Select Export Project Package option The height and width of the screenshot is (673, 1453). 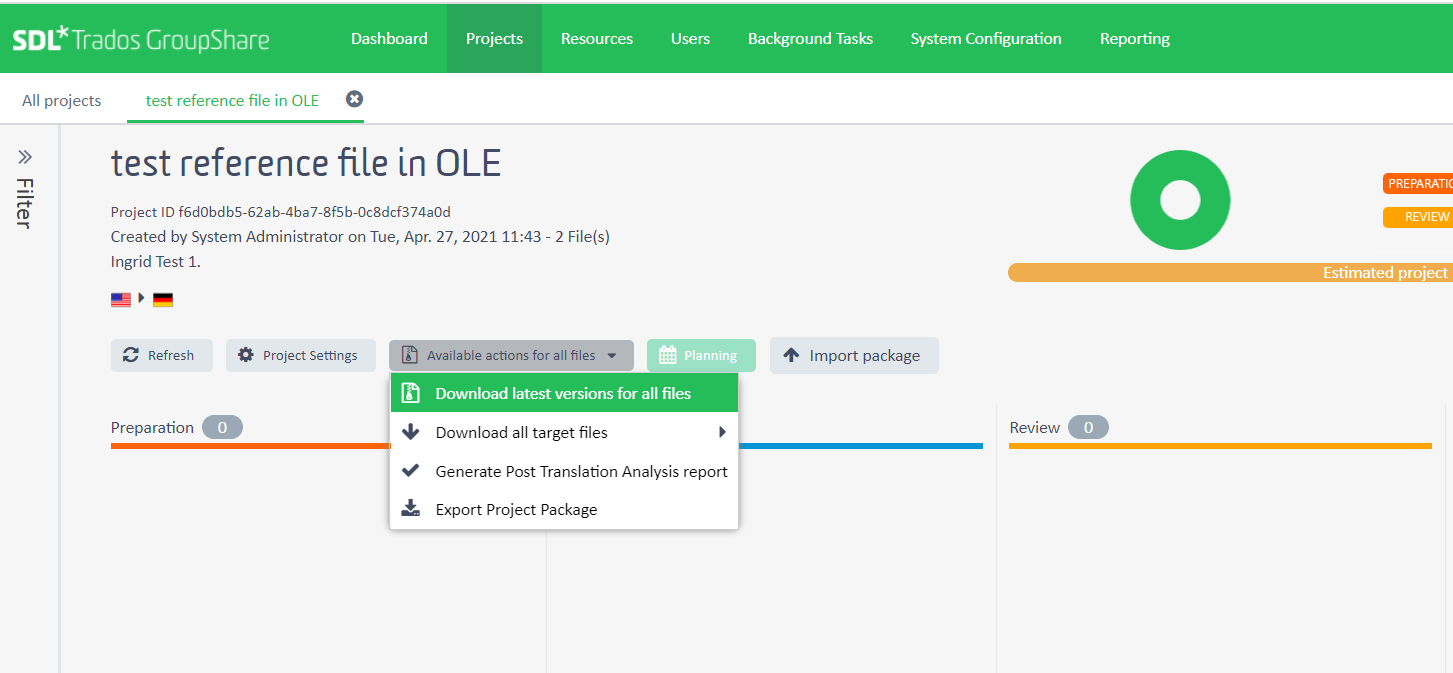516,509
